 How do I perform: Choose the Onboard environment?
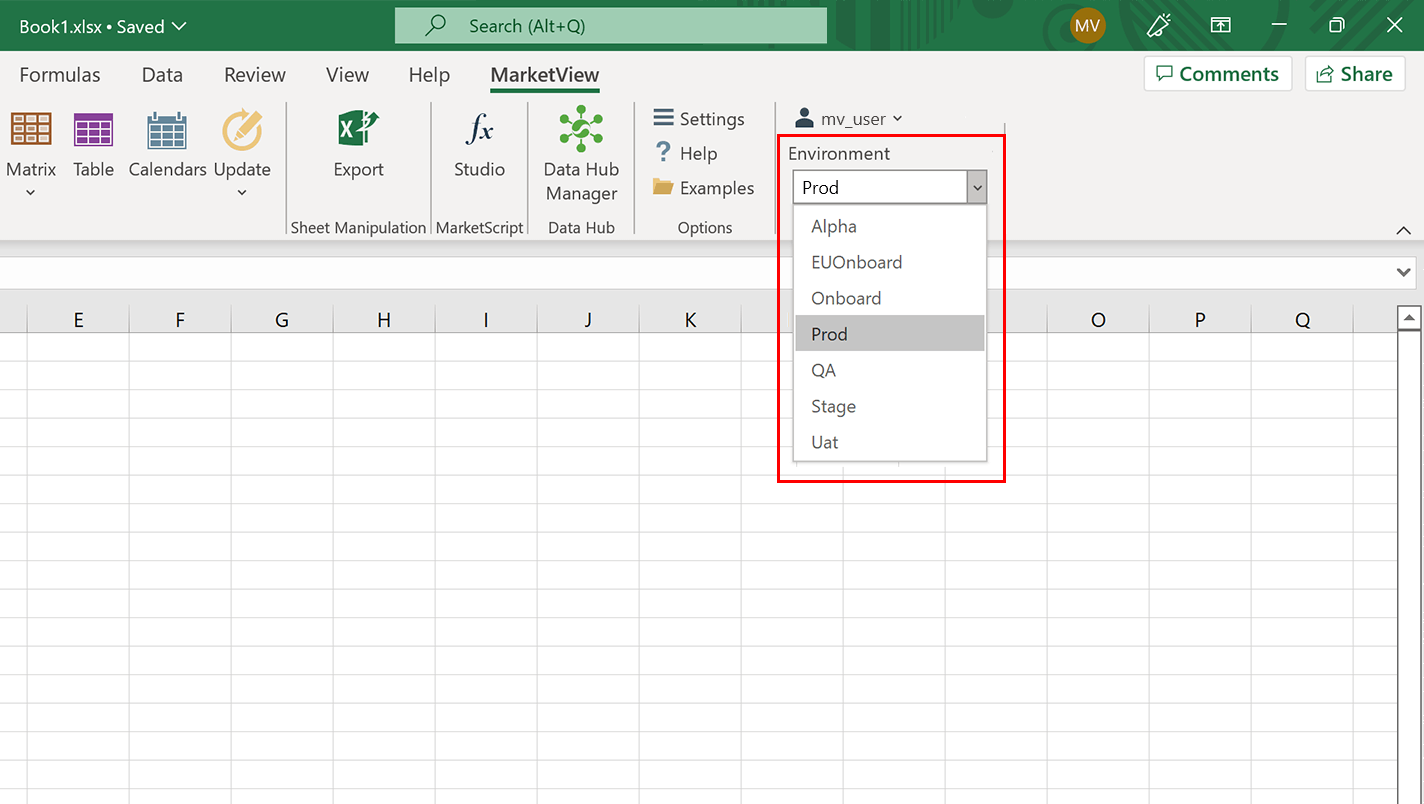pos(890,298)
